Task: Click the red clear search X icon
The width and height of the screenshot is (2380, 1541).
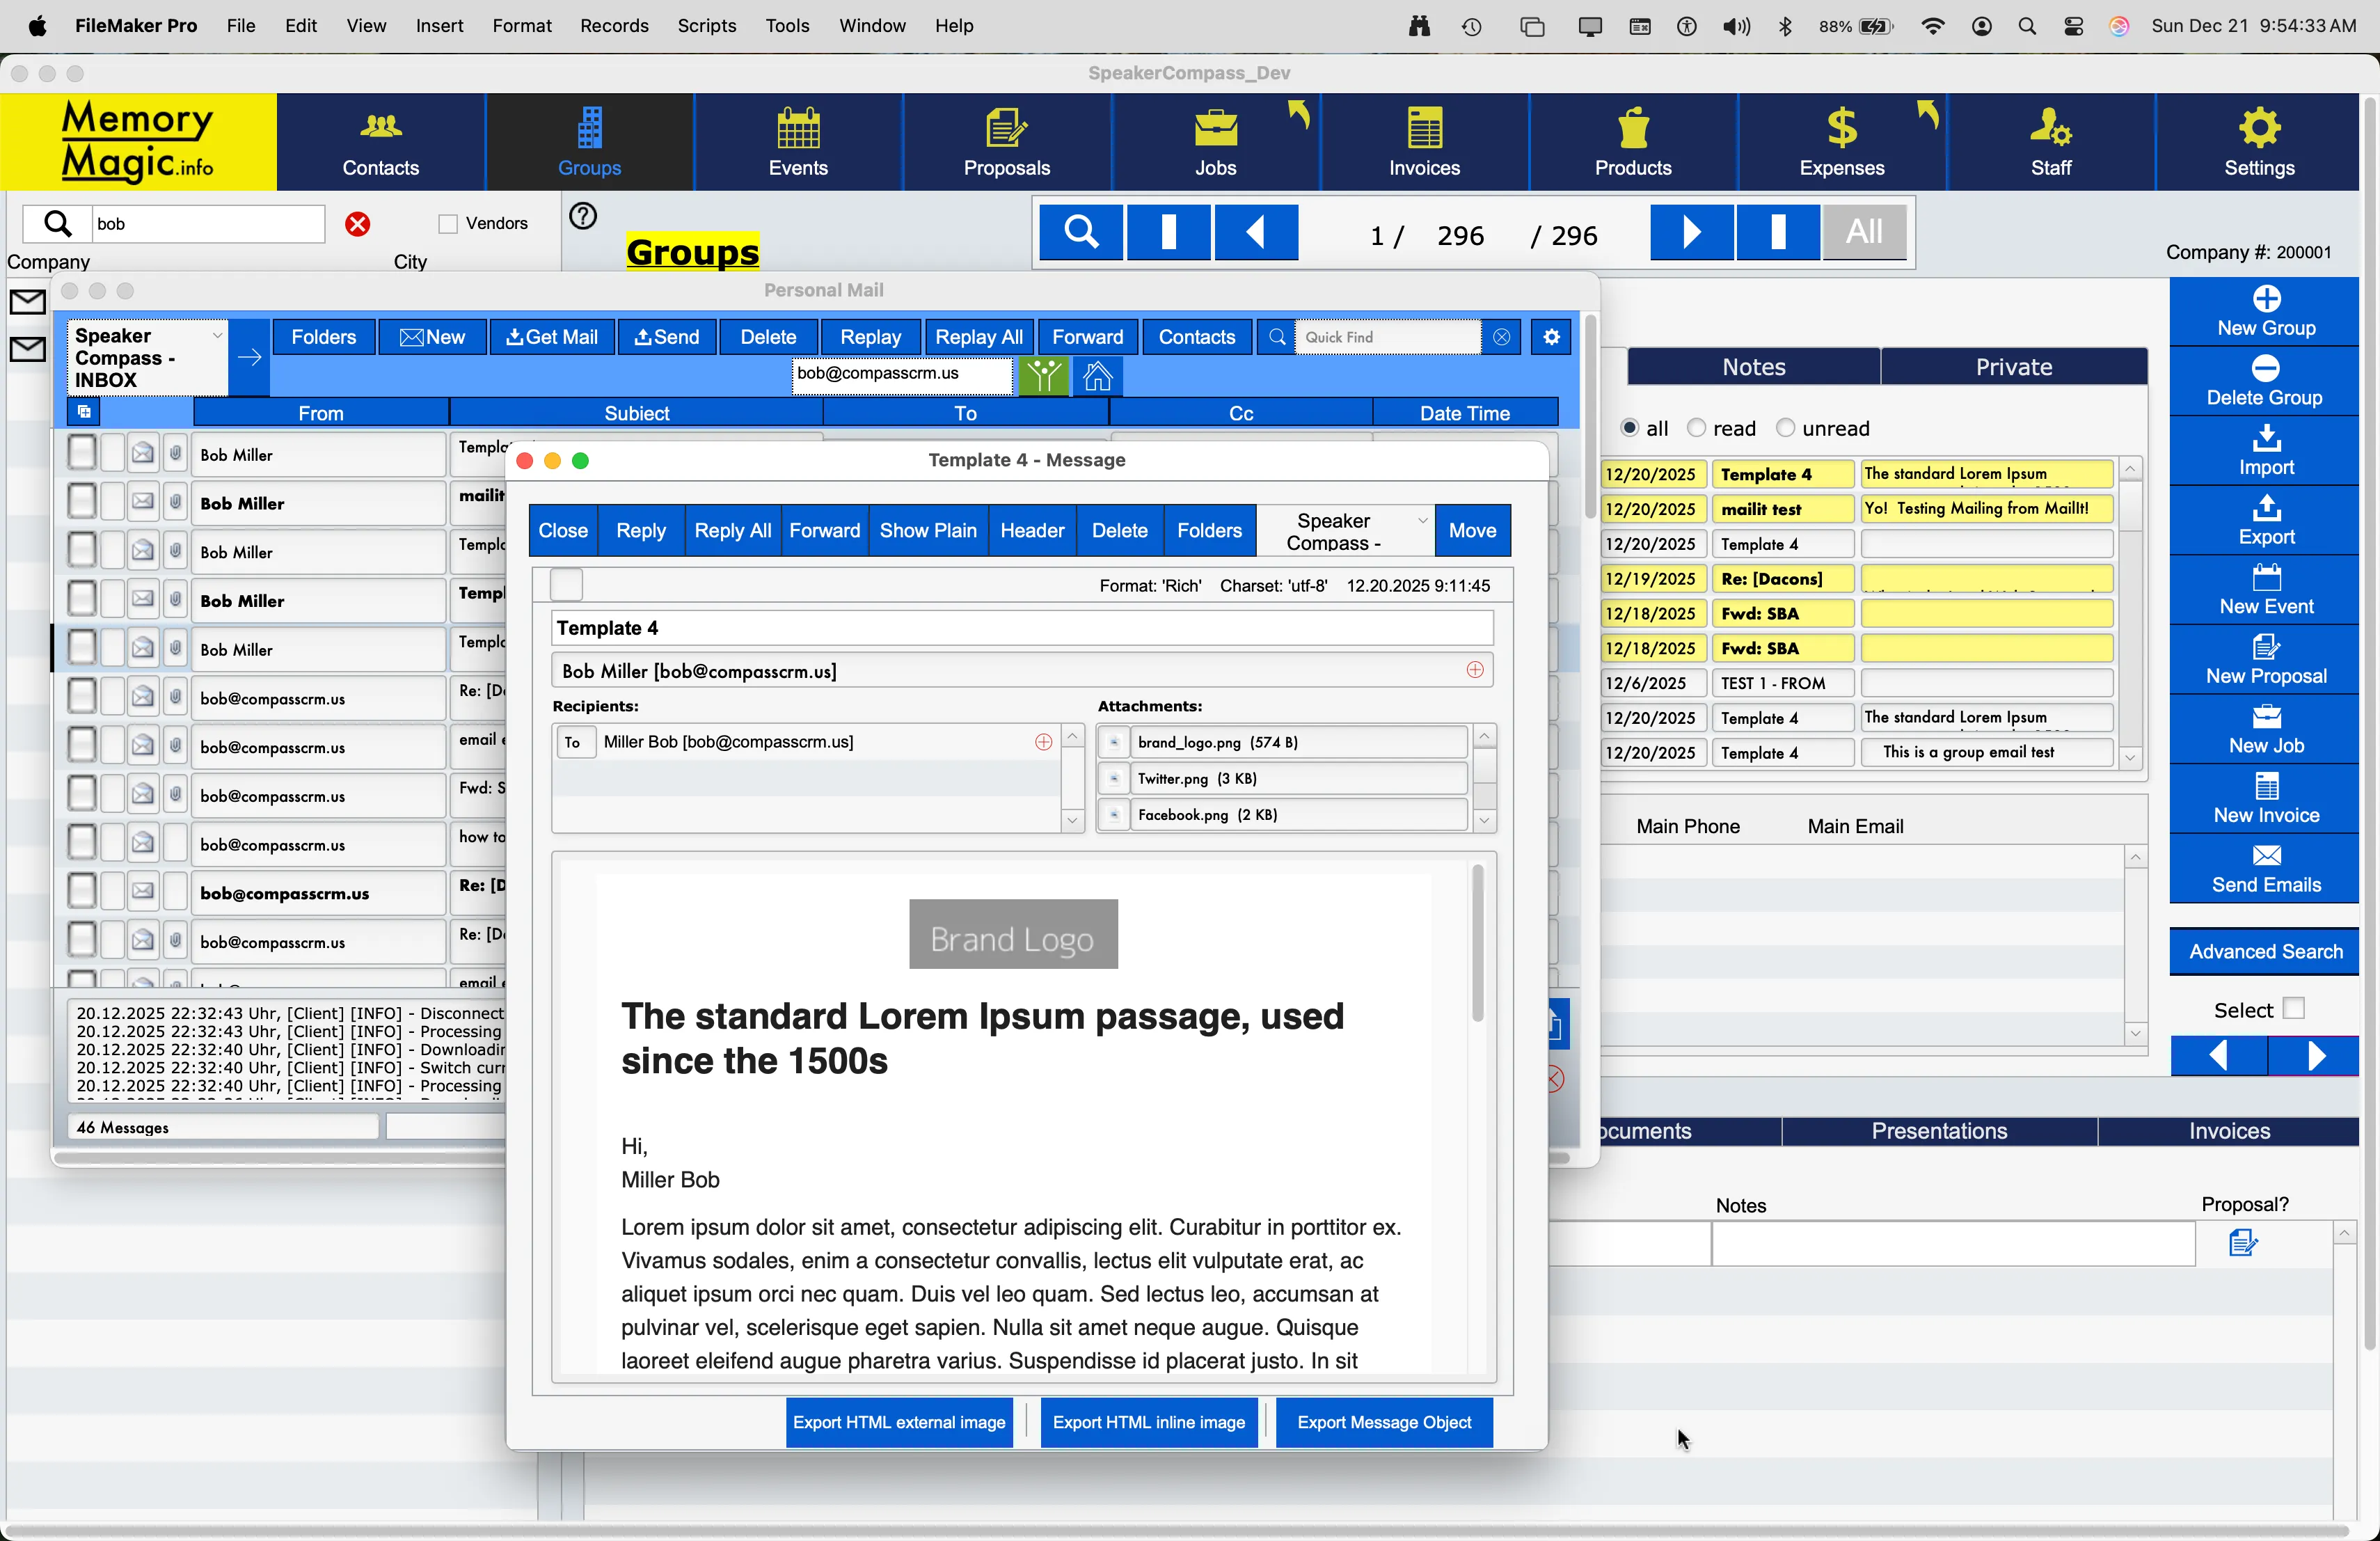Action: (x=358, y=224)
